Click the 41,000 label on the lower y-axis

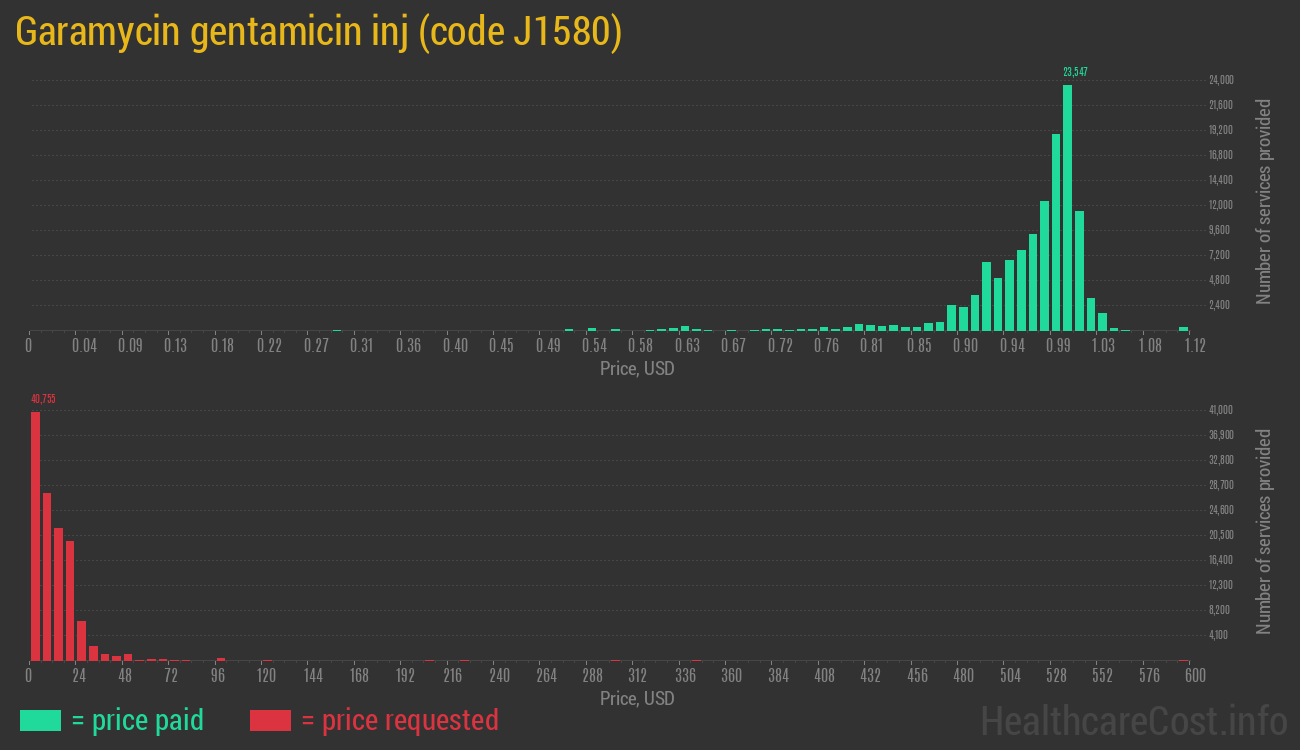pos(1220,410)
